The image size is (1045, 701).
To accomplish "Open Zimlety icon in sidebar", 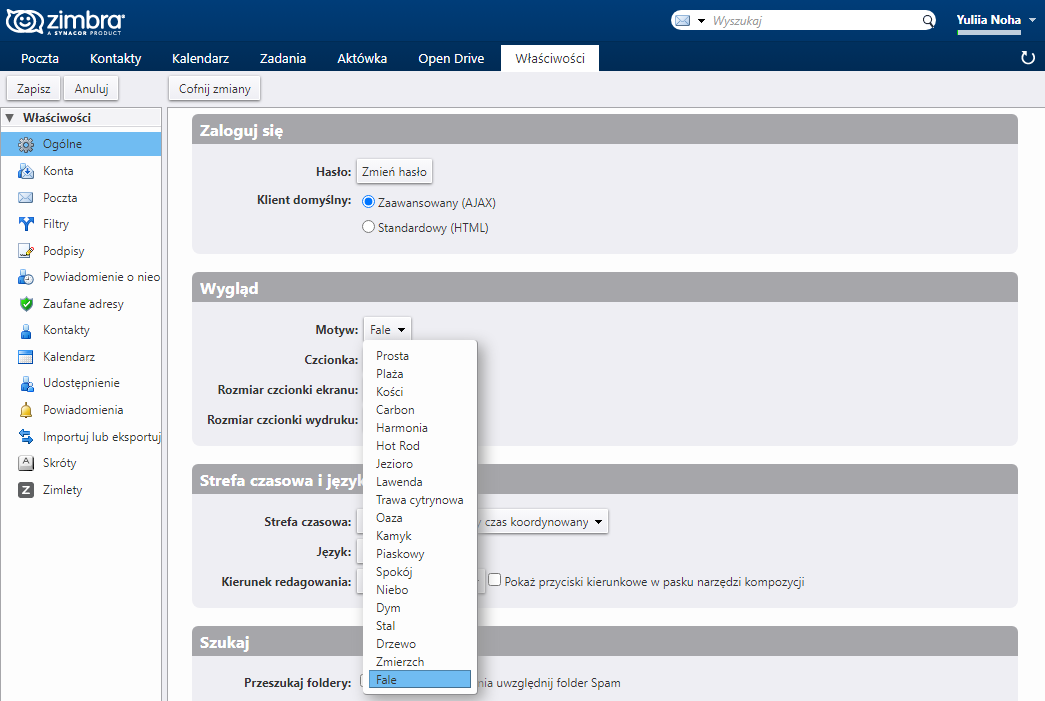I will (27, 490).
